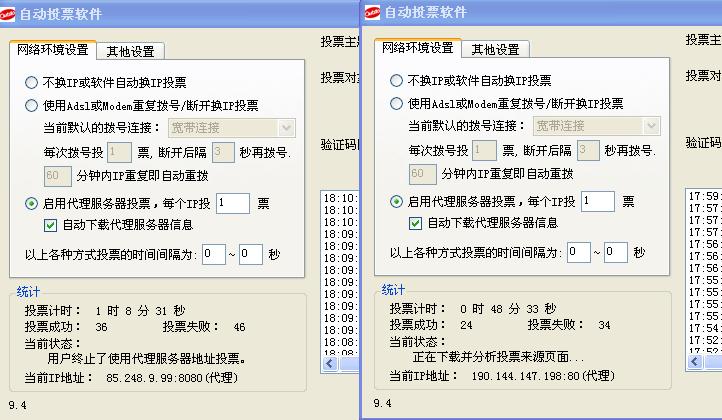Select the Adsl或Modem重复拨号 radio in the left window
Screen dimensions: 722x420
coord(32,105)
